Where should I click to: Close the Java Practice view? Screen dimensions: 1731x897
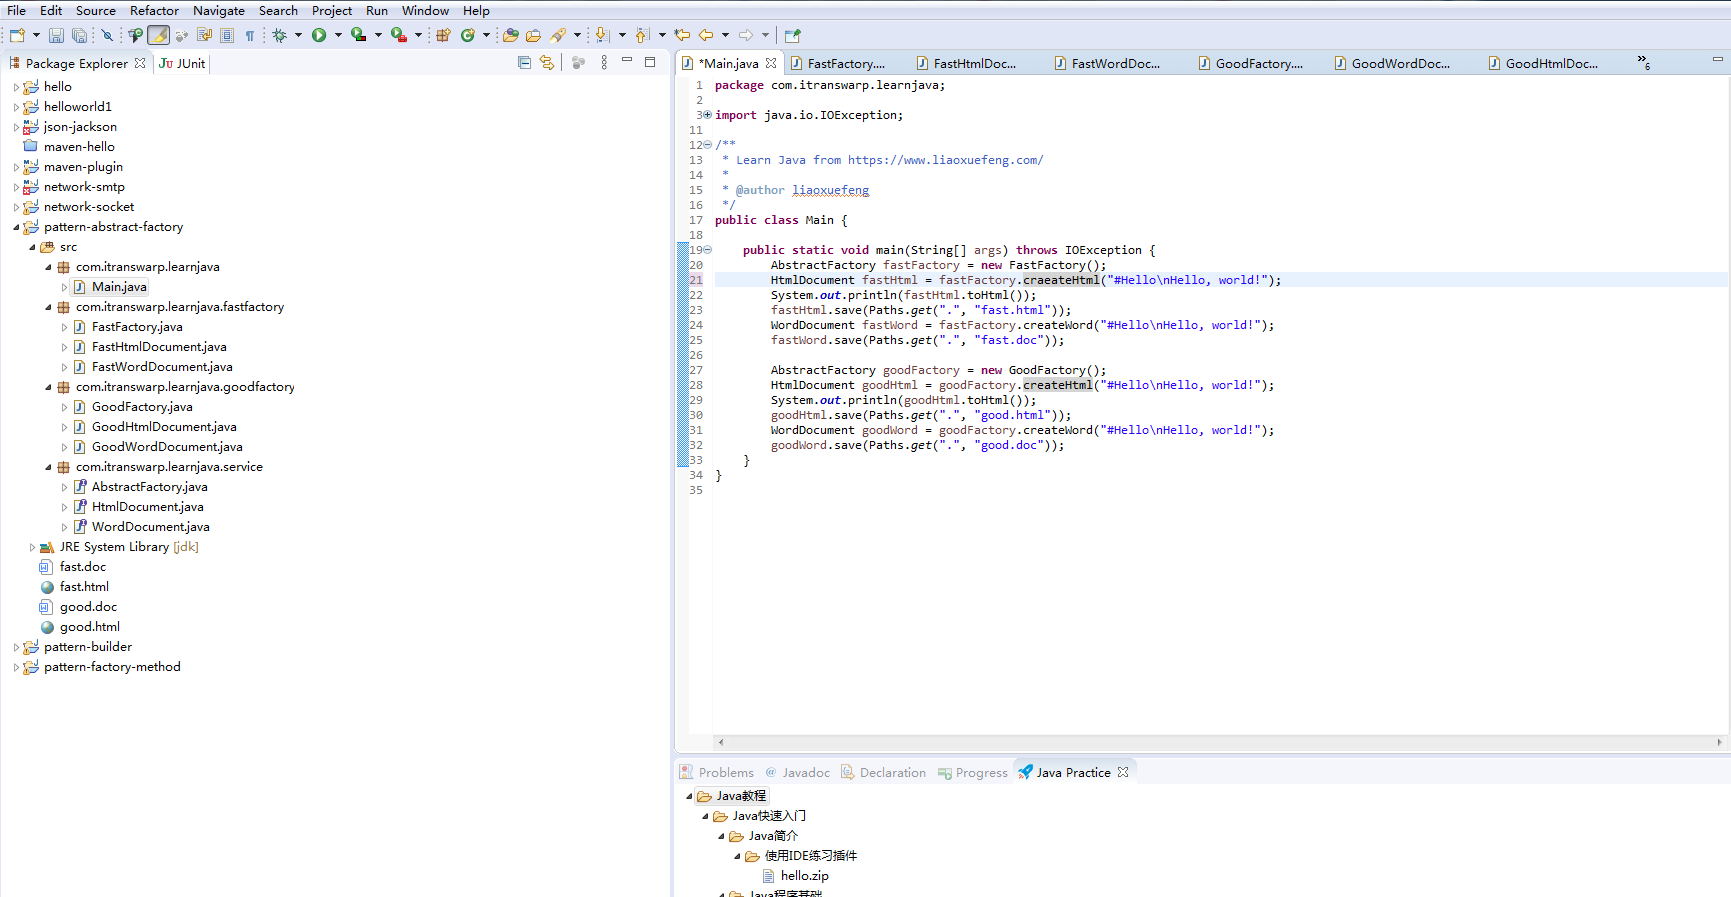coord(1123,772)
